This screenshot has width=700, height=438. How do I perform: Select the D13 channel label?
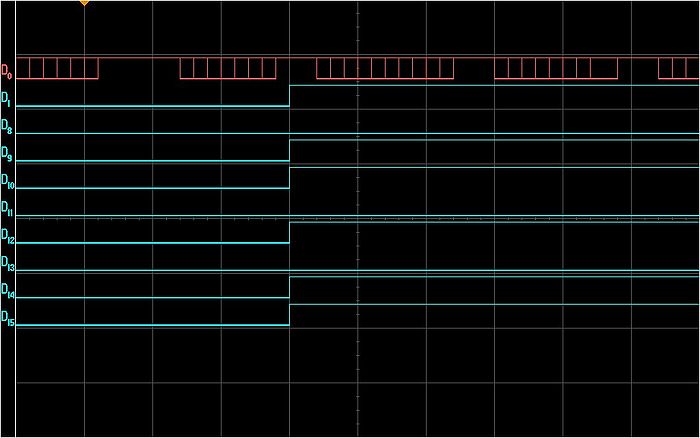pos(8,264)
